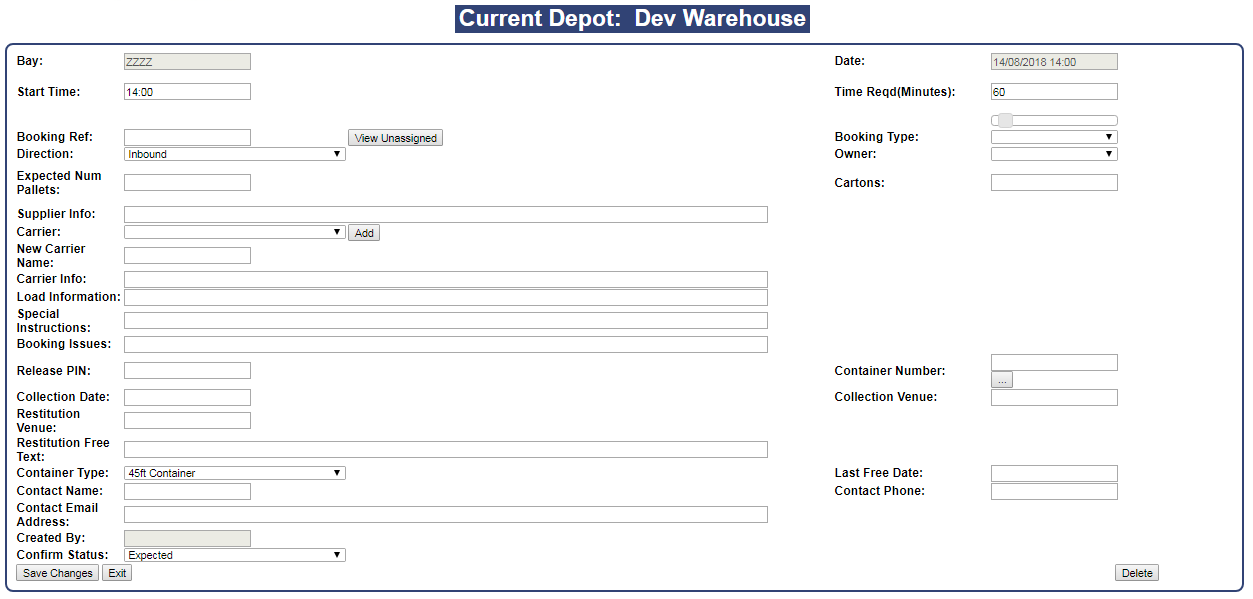Click the Expected Num Pallets field
The width and height of the screenshot is (1253, 599).
187,182
